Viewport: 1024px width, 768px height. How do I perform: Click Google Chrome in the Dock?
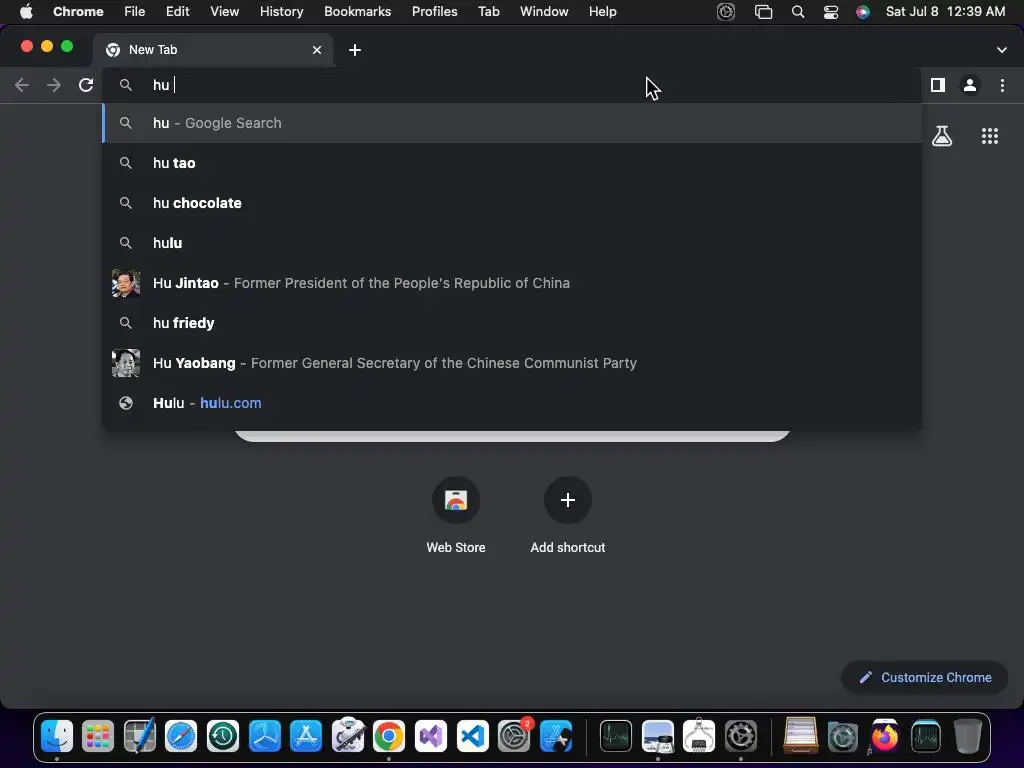389,736
